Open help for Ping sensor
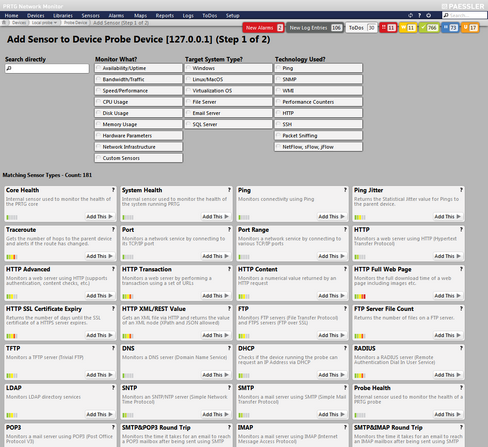This screenshot has width=488, height=447. [345, 190]
